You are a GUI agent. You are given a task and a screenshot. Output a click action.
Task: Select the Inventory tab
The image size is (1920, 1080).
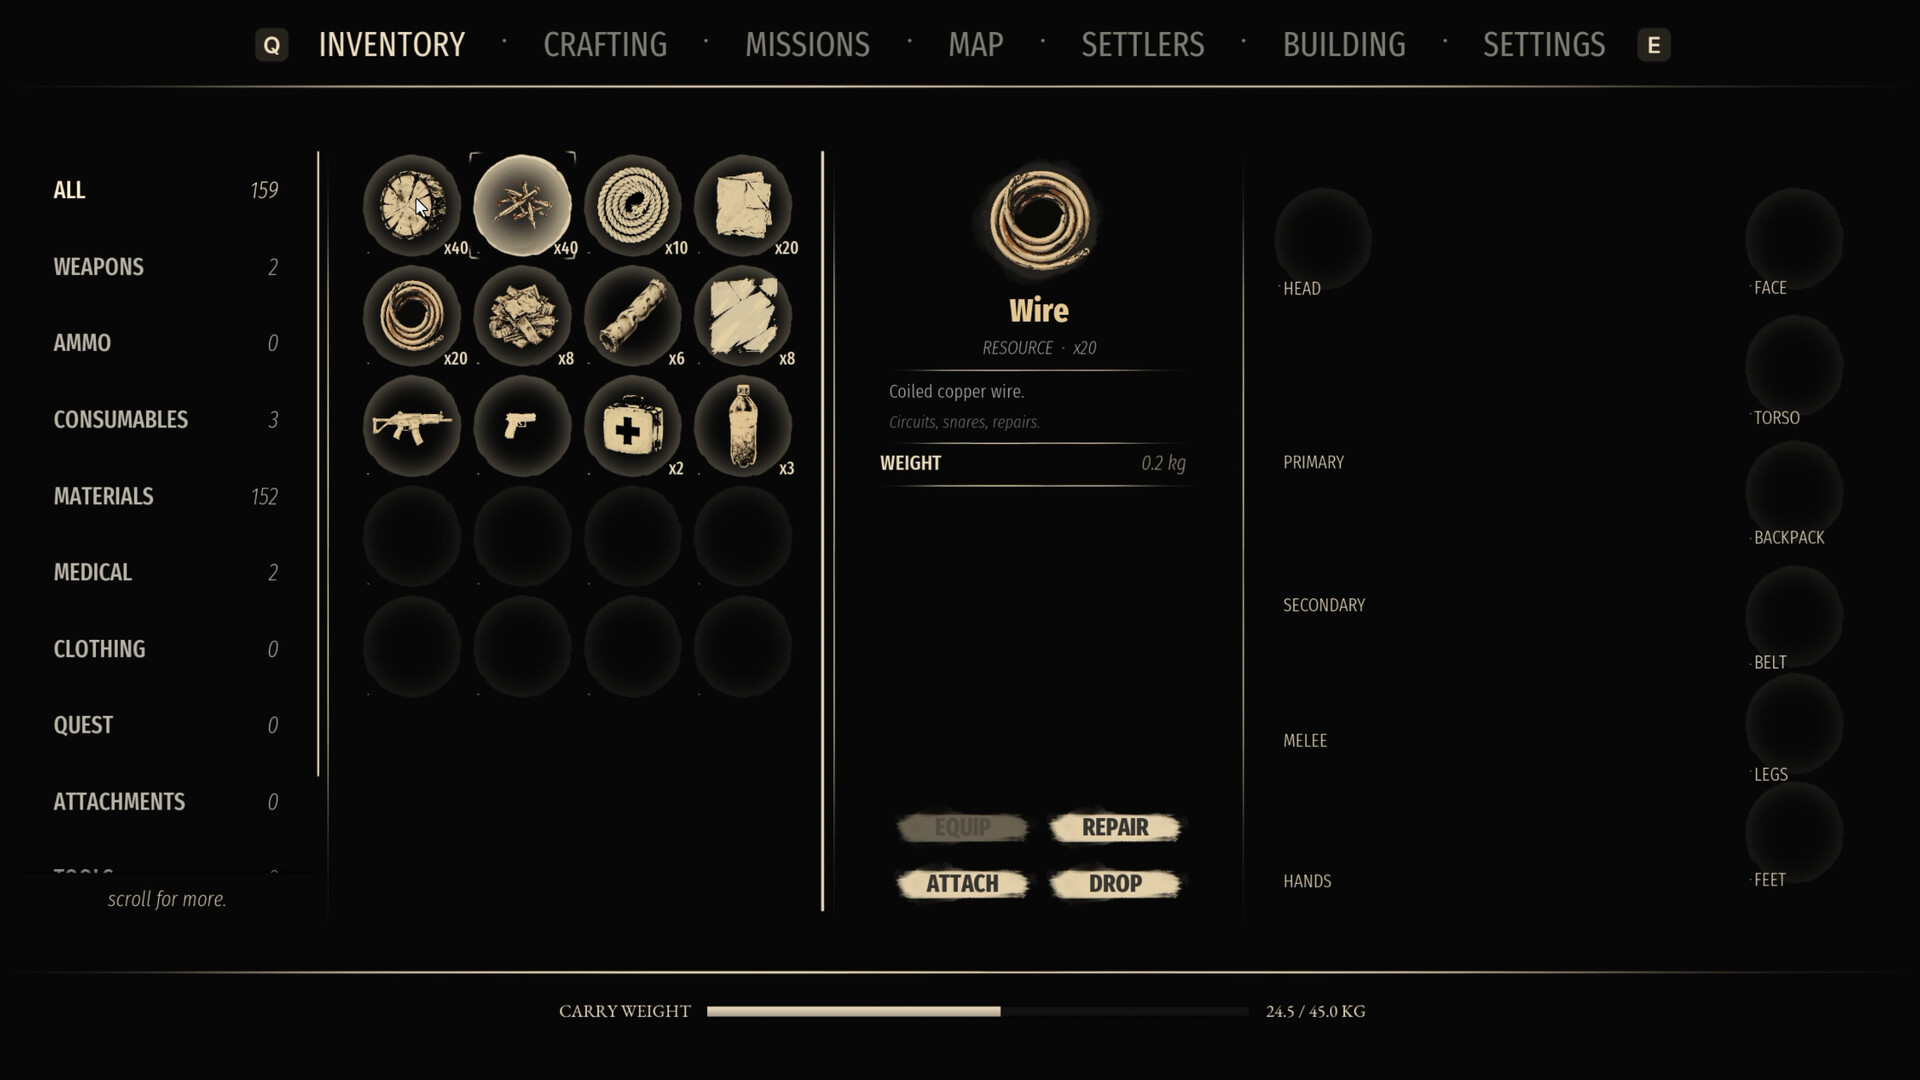point(392,45)
